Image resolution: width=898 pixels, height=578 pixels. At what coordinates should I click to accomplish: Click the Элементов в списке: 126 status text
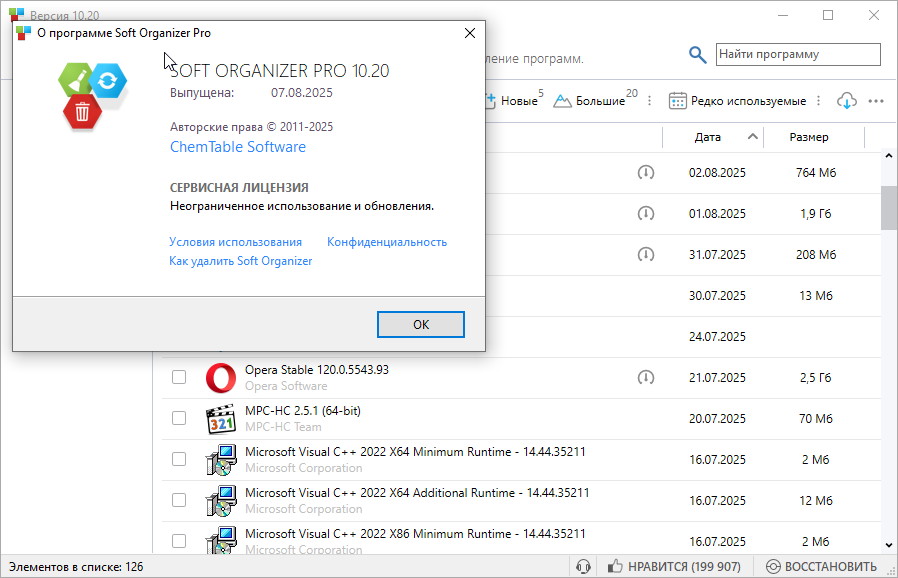click(x=76, y=567)
